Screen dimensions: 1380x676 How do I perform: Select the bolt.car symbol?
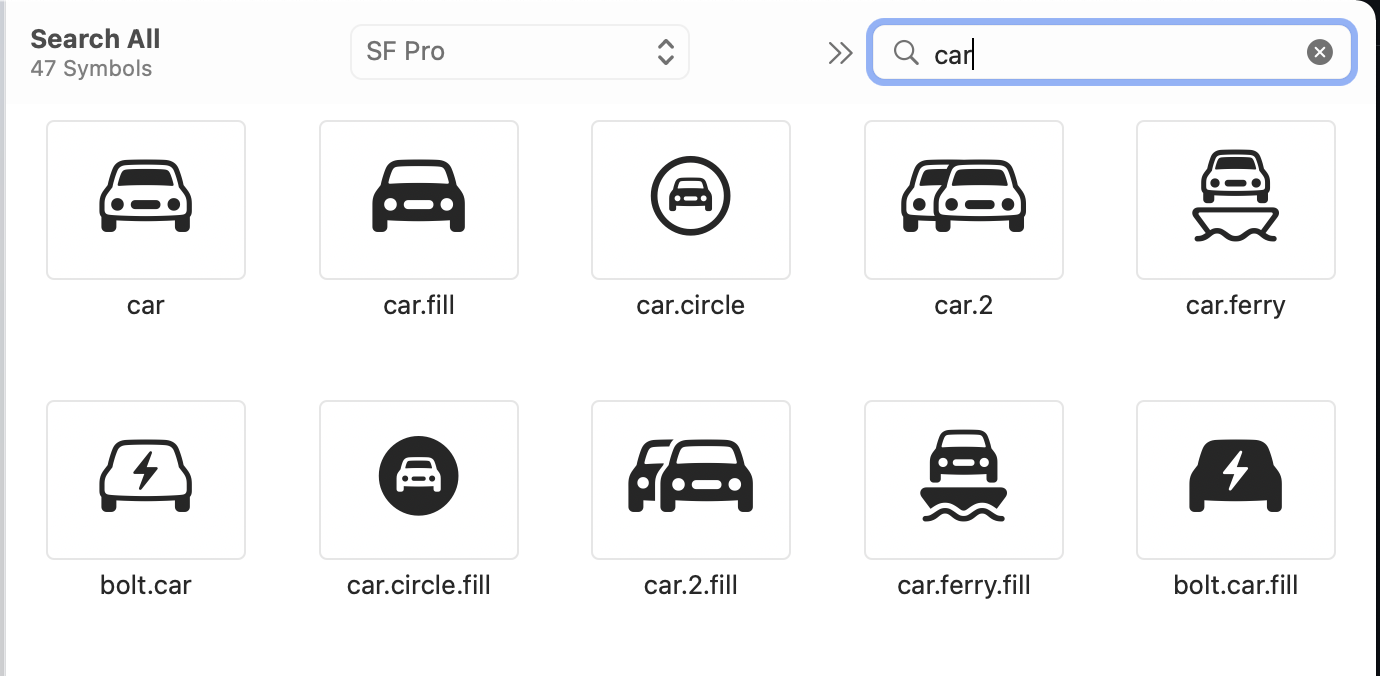click(145, 479)
